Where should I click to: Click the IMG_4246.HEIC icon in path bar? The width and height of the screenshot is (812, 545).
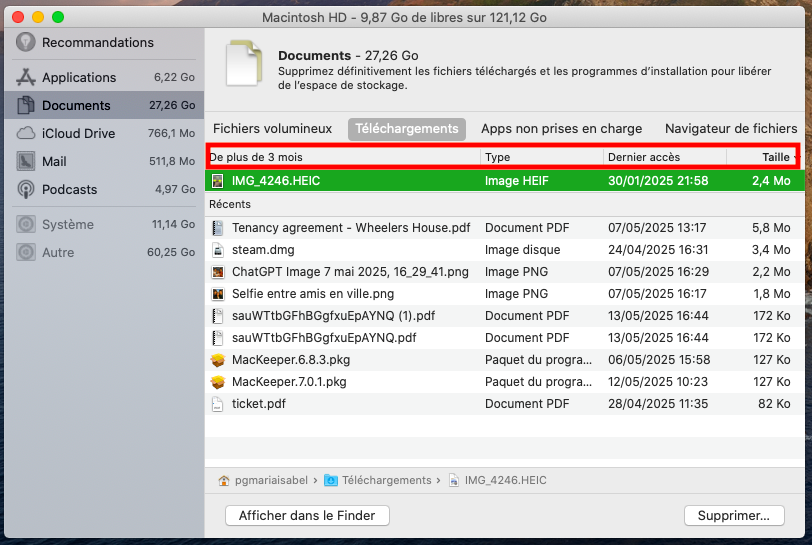[x=454, y=481]
